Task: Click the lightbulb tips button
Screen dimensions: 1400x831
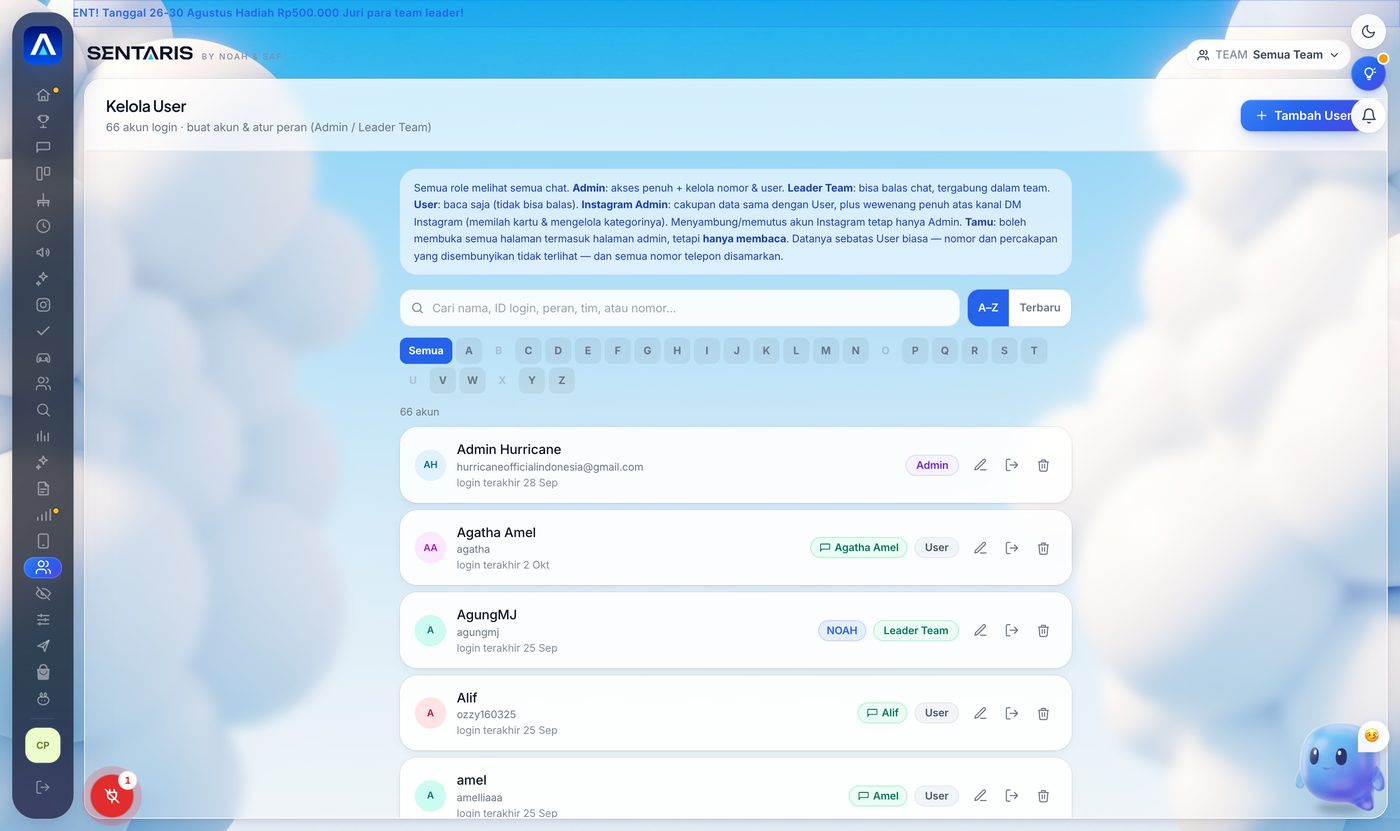Action: [1369, 73]
